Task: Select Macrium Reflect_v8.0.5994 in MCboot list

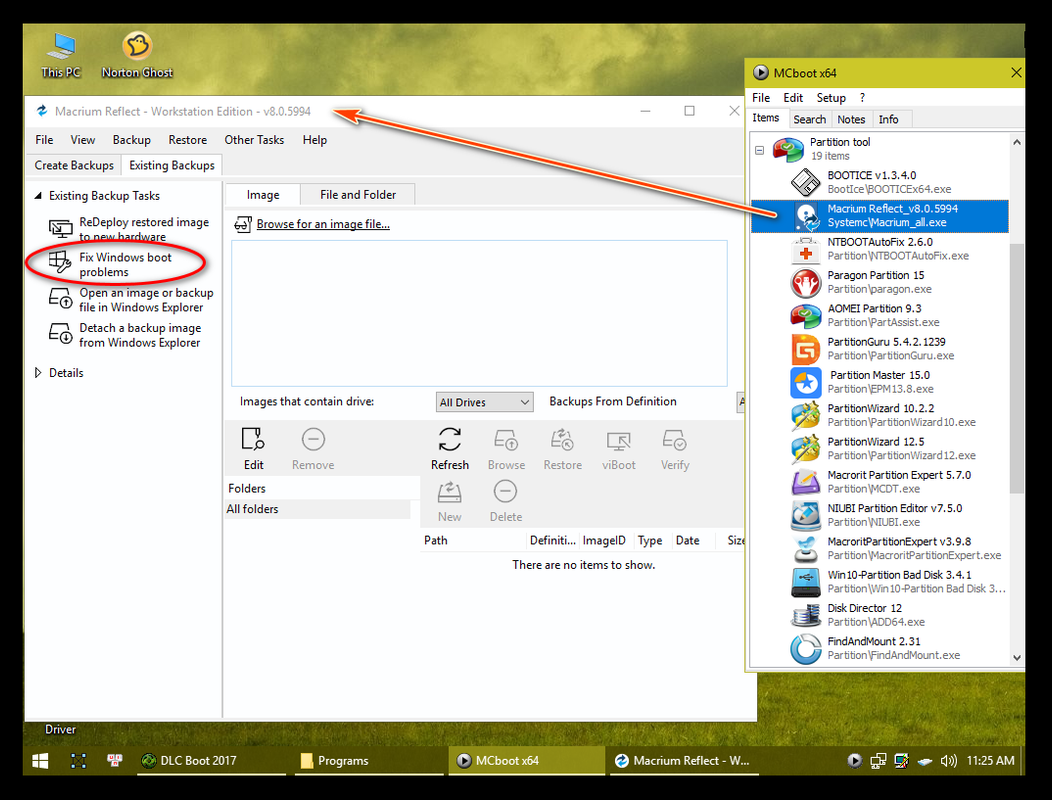Action: coord(880,215)
